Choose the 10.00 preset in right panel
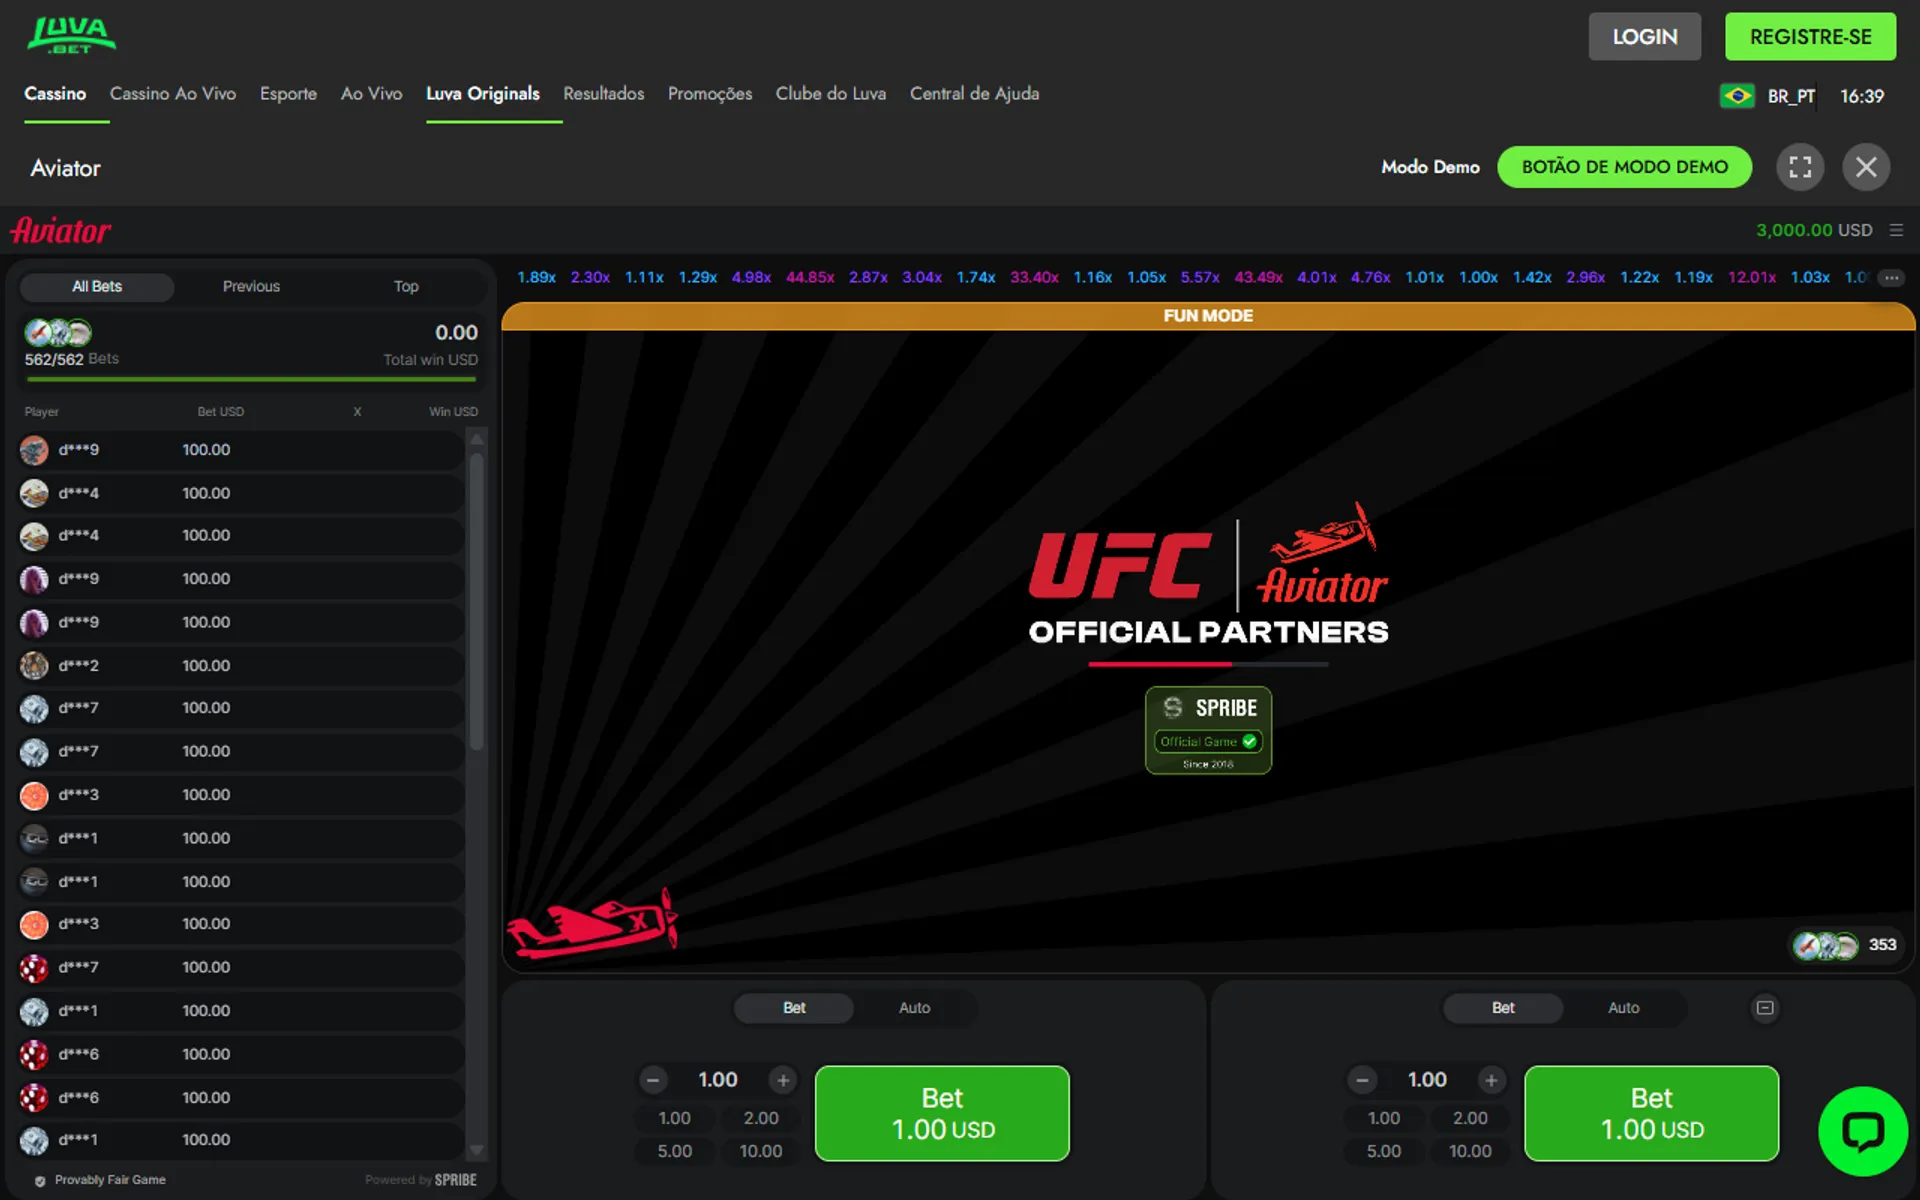 tap(1470, 1151)
